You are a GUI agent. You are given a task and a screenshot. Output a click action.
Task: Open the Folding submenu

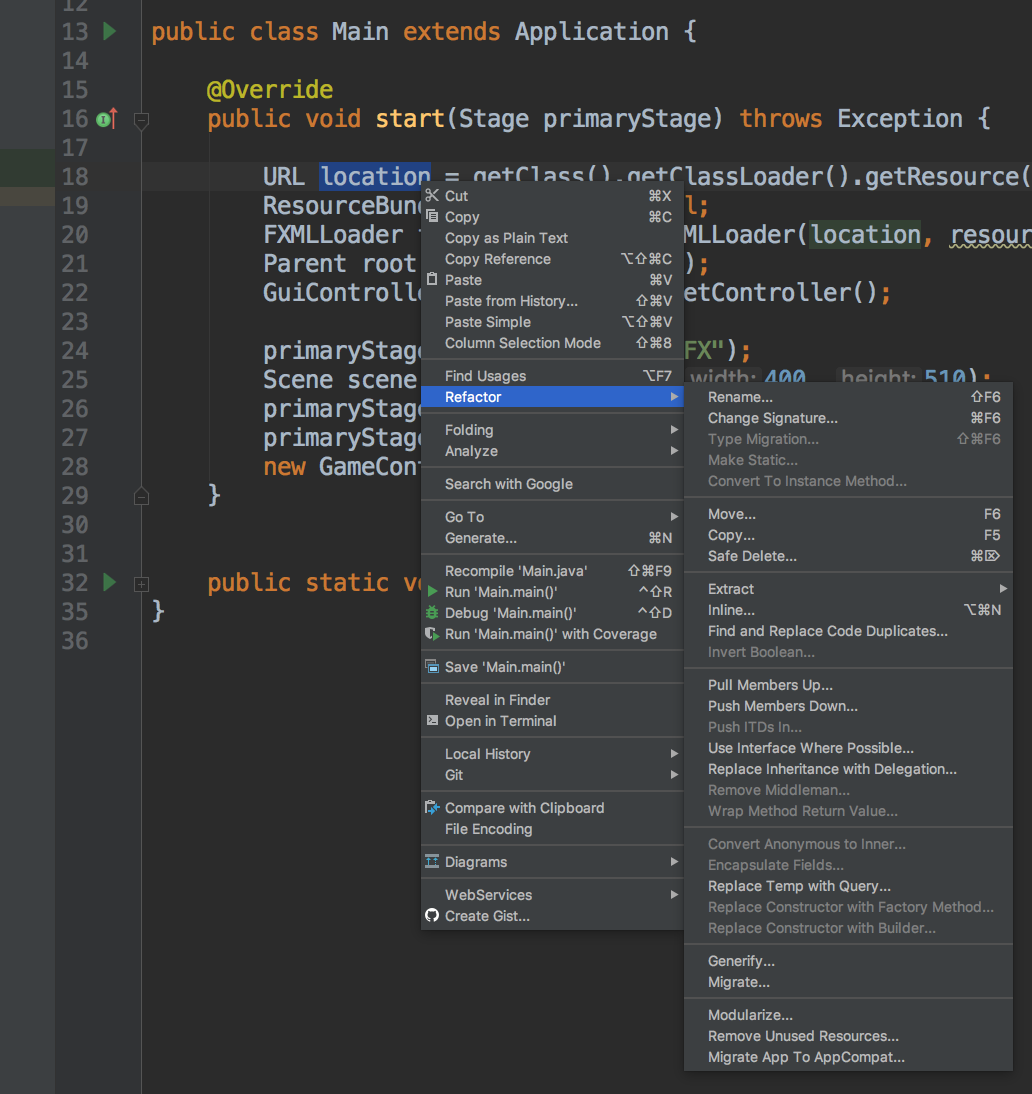point(552,430)
